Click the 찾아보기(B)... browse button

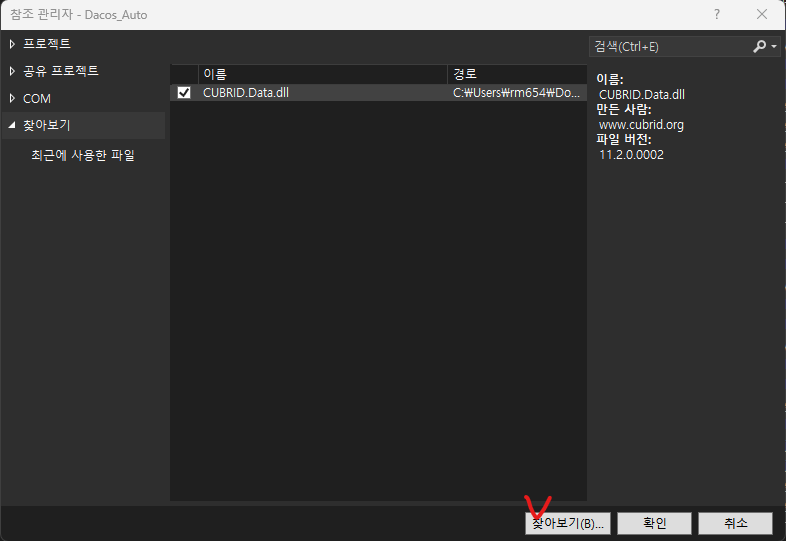coord(567,523)
